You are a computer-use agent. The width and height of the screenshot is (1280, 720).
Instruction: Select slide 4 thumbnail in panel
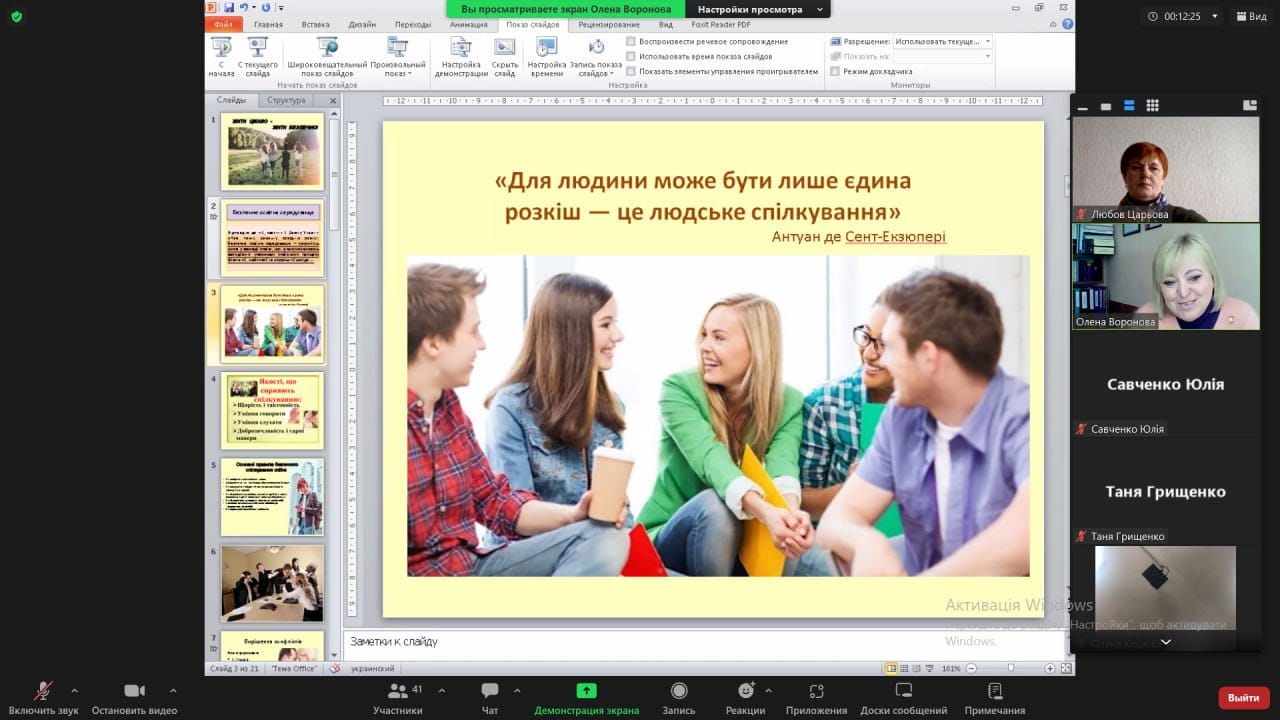pyautogui.click(x=272, y=411)
